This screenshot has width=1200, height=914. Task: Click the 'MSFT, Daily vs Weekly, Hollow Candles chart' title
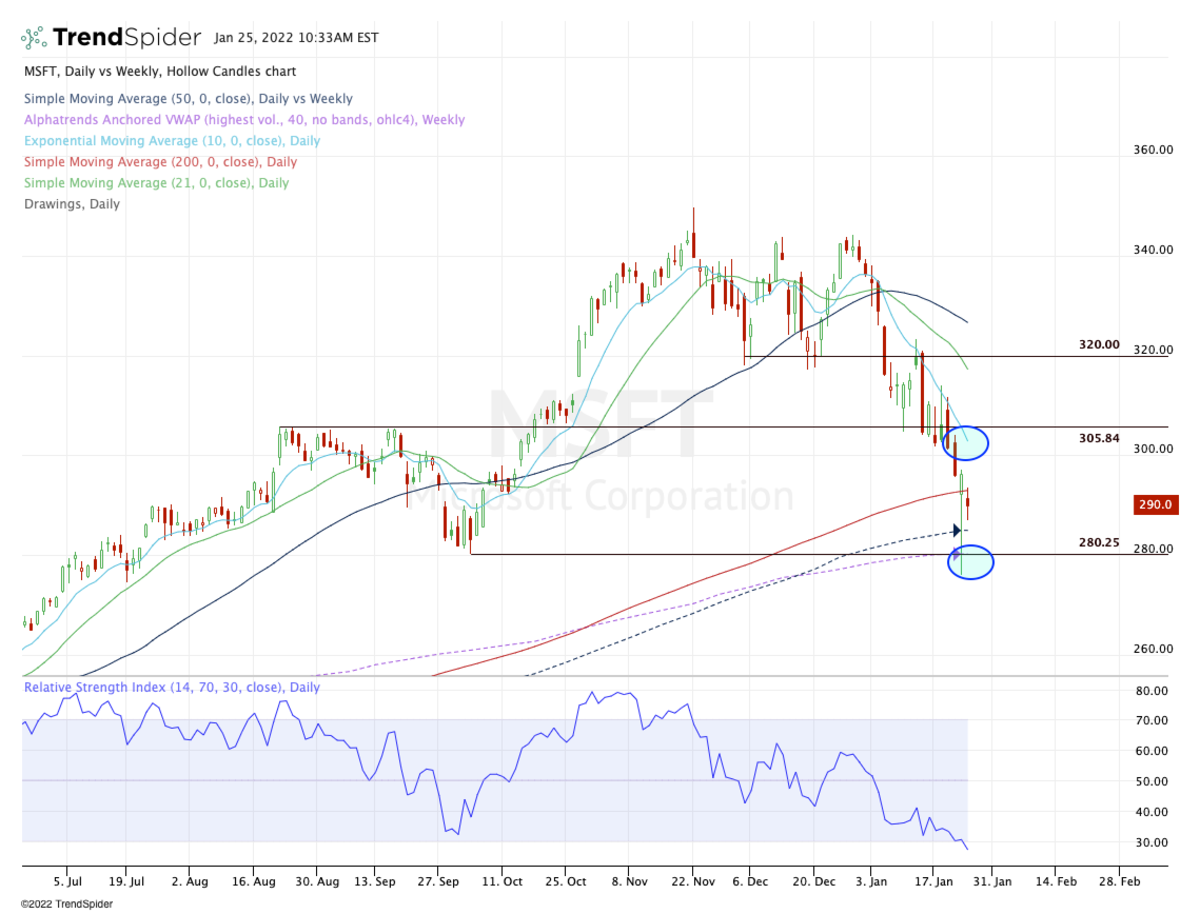pyautogui.click(x=160, y=72)
